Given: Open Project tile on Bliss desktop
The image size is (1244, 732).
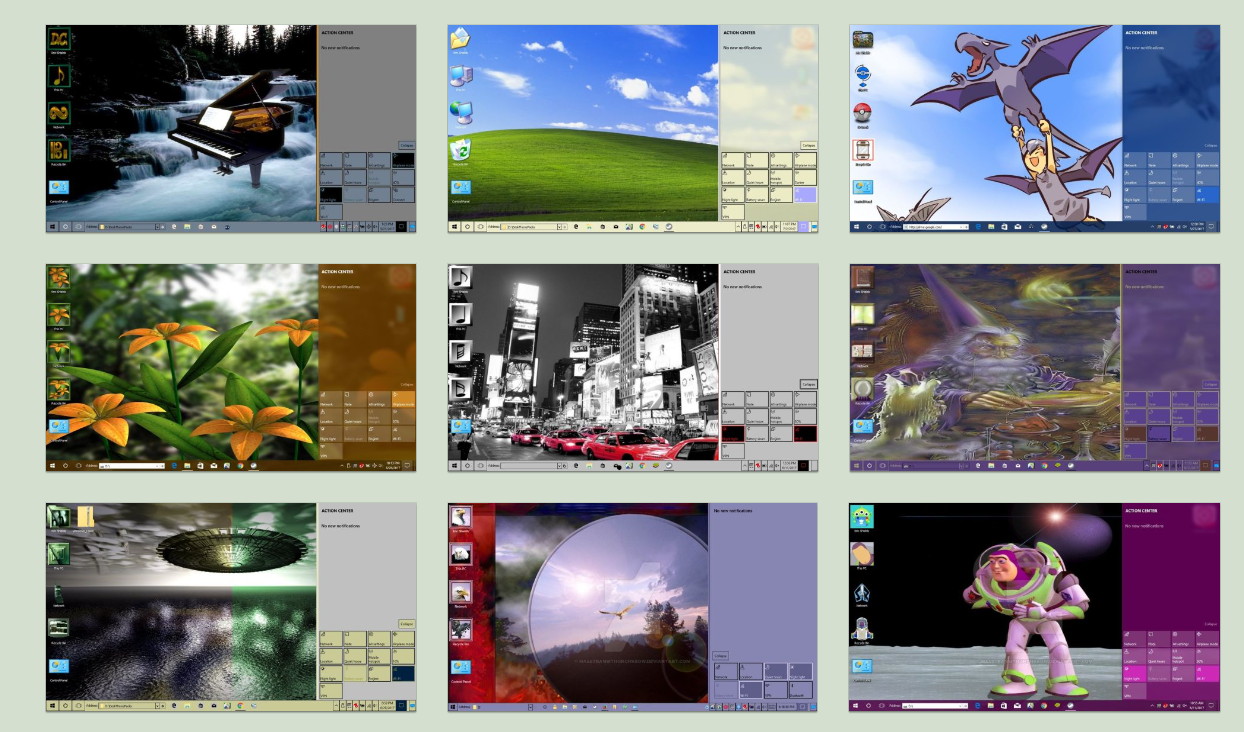Looking at the screenshot, I should [781, 195].
